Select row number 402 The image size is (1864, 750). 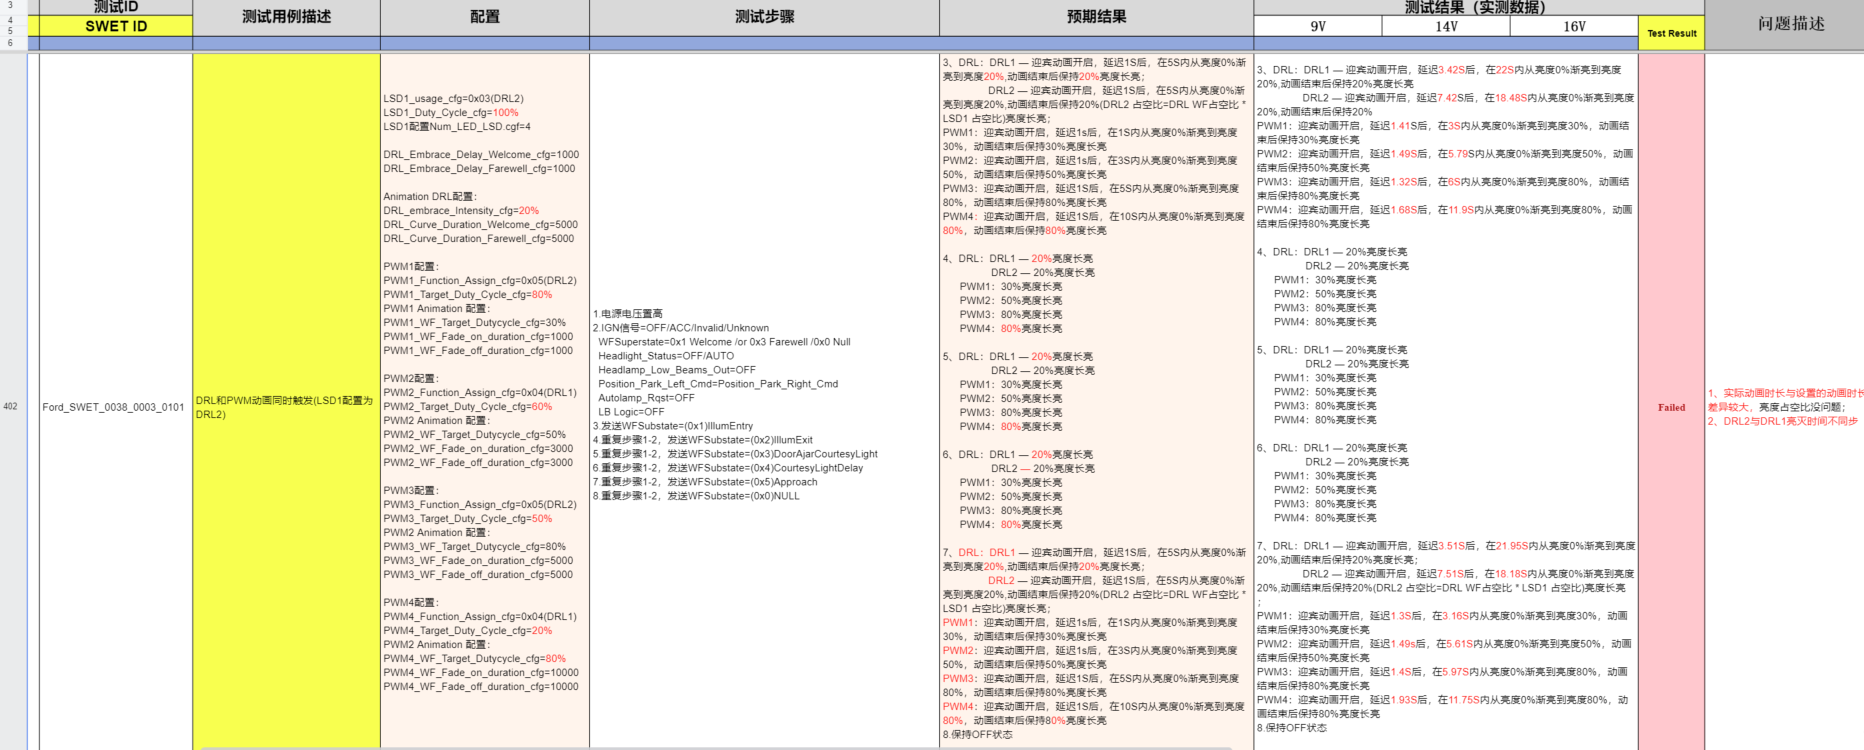[11, 407]
